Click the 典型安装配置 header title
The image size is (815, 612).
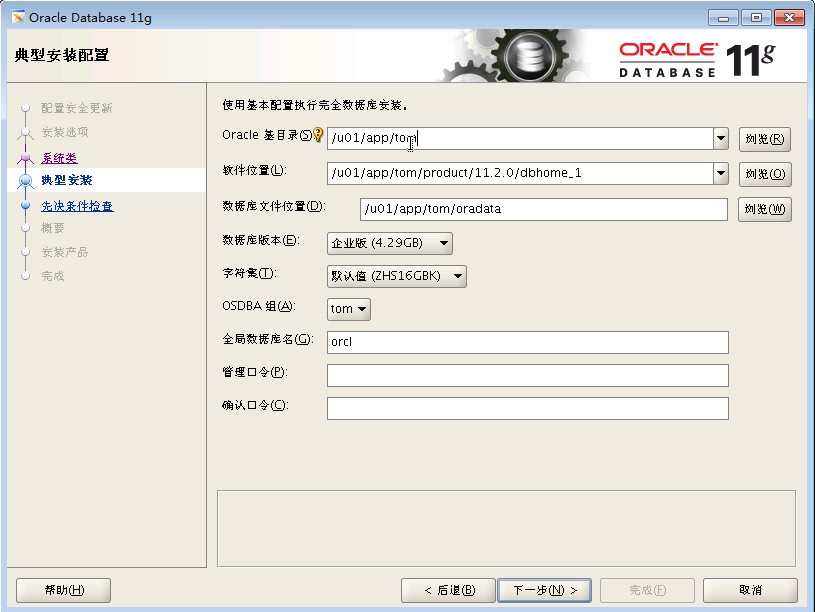coord(62,55)
